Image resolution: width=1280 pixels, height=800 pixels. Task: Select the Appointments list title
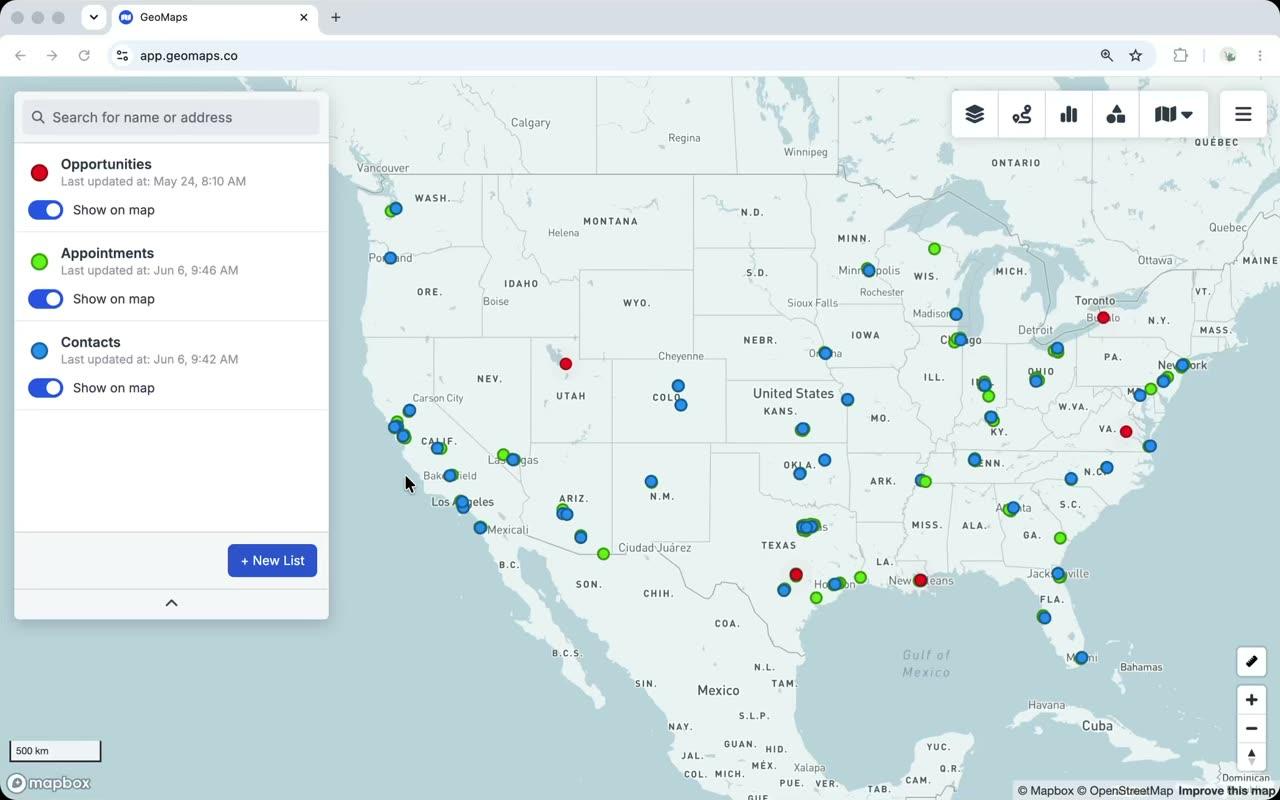(107, 253)
